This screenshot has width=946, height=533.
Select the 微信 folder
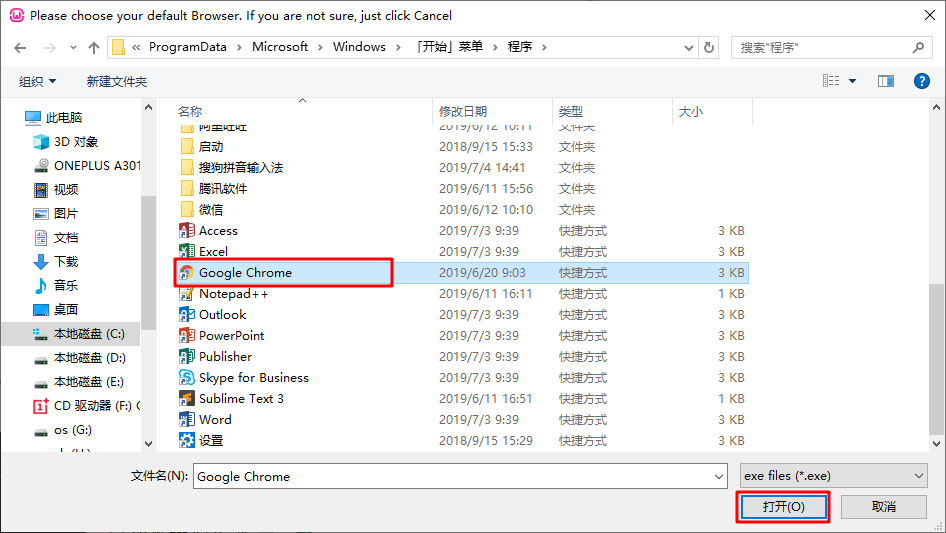pos(202,209)
